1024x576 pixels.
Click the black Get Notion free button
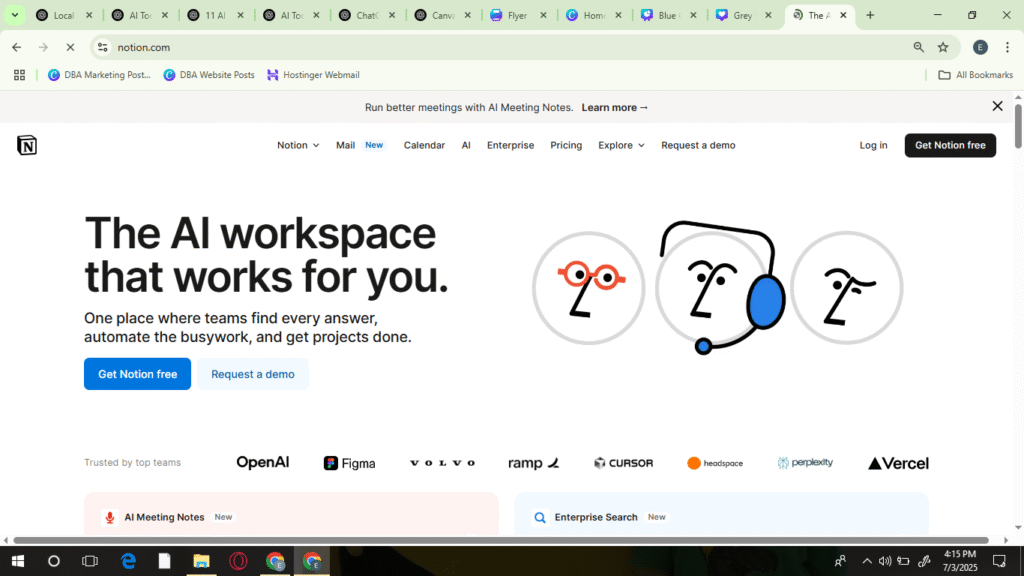(950, 145)
